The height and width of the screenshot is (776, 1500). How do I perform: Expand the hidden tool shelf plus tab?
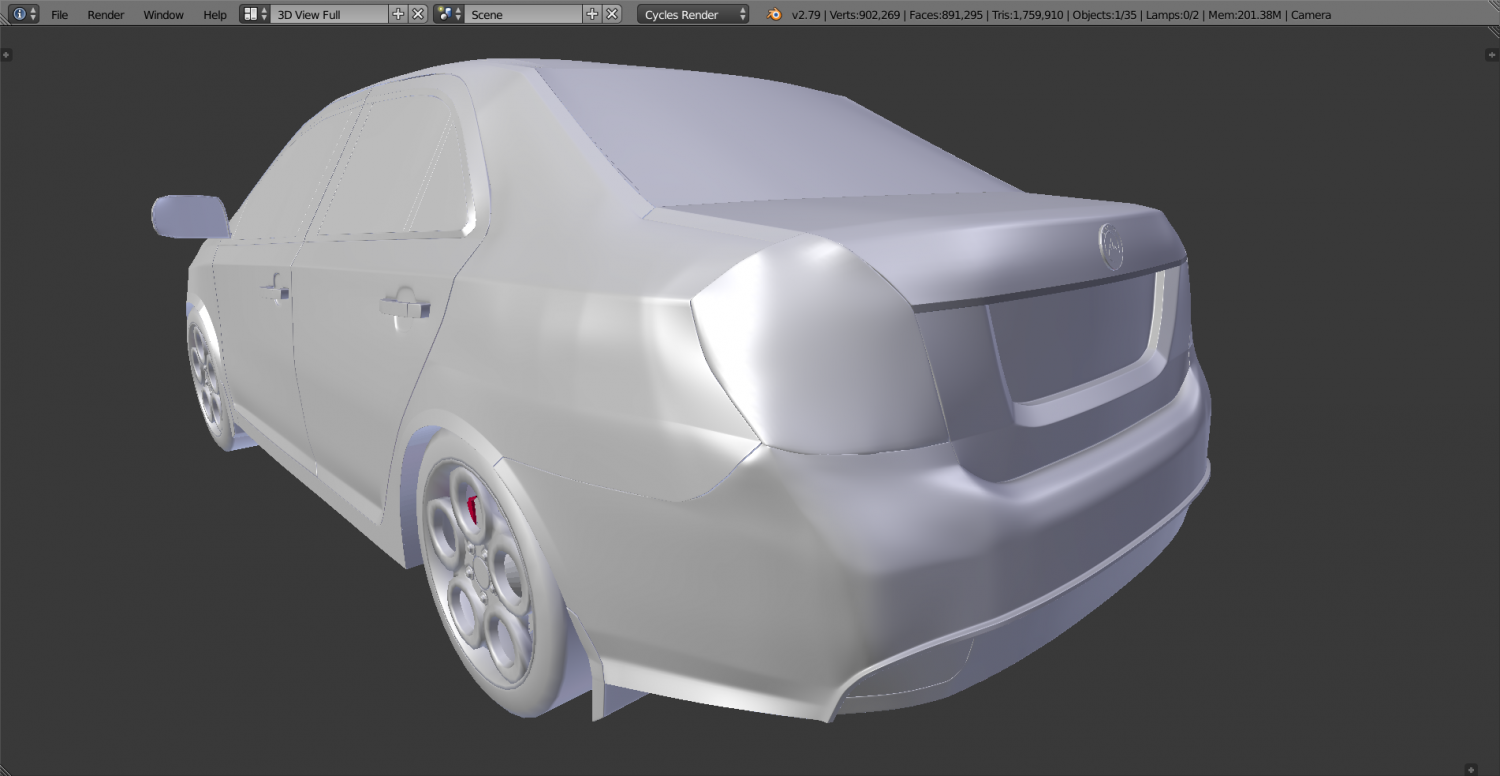pyautogui.click(x=5, y=54)
